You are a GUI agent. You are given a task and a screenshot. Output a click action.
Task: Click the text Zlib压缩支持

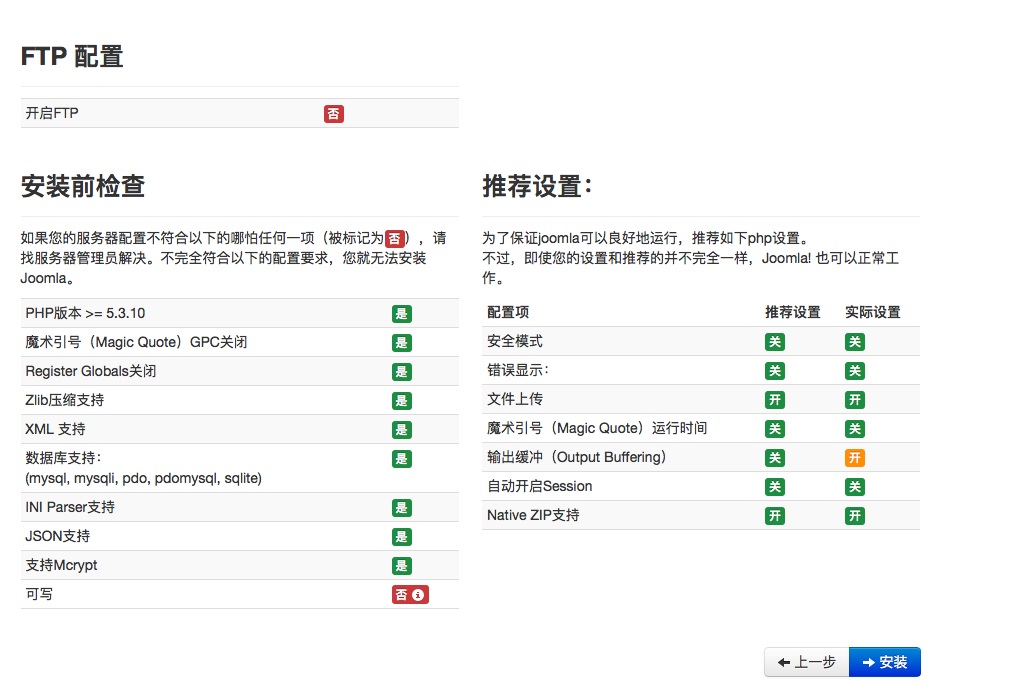(65, 401)
